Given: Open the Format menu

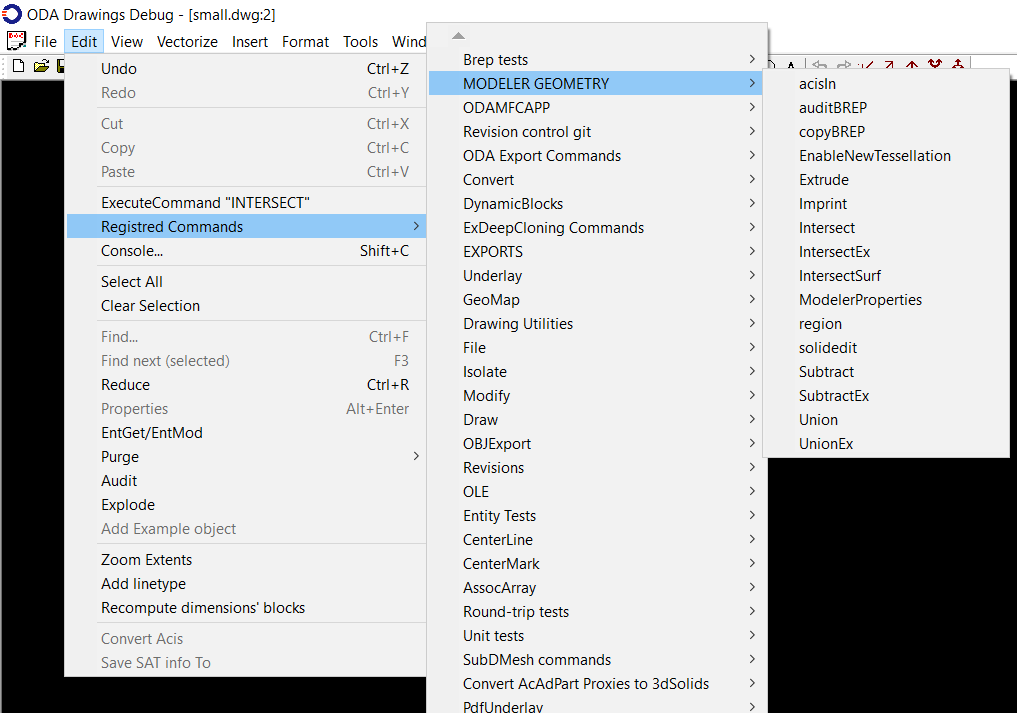Looking at the screenshot, I should click(305, 42).
